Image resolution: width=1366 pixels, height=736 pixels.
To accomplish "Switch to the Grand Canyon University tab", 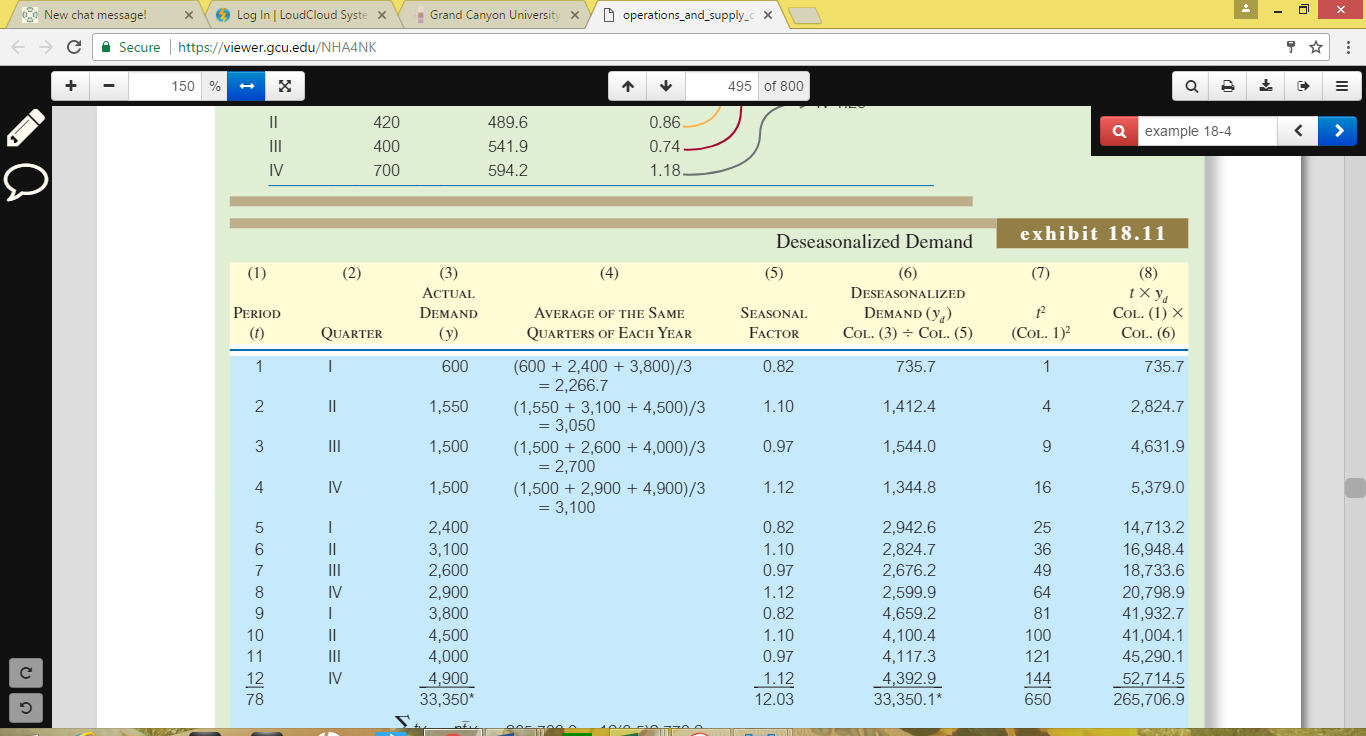I will point(496,15).
